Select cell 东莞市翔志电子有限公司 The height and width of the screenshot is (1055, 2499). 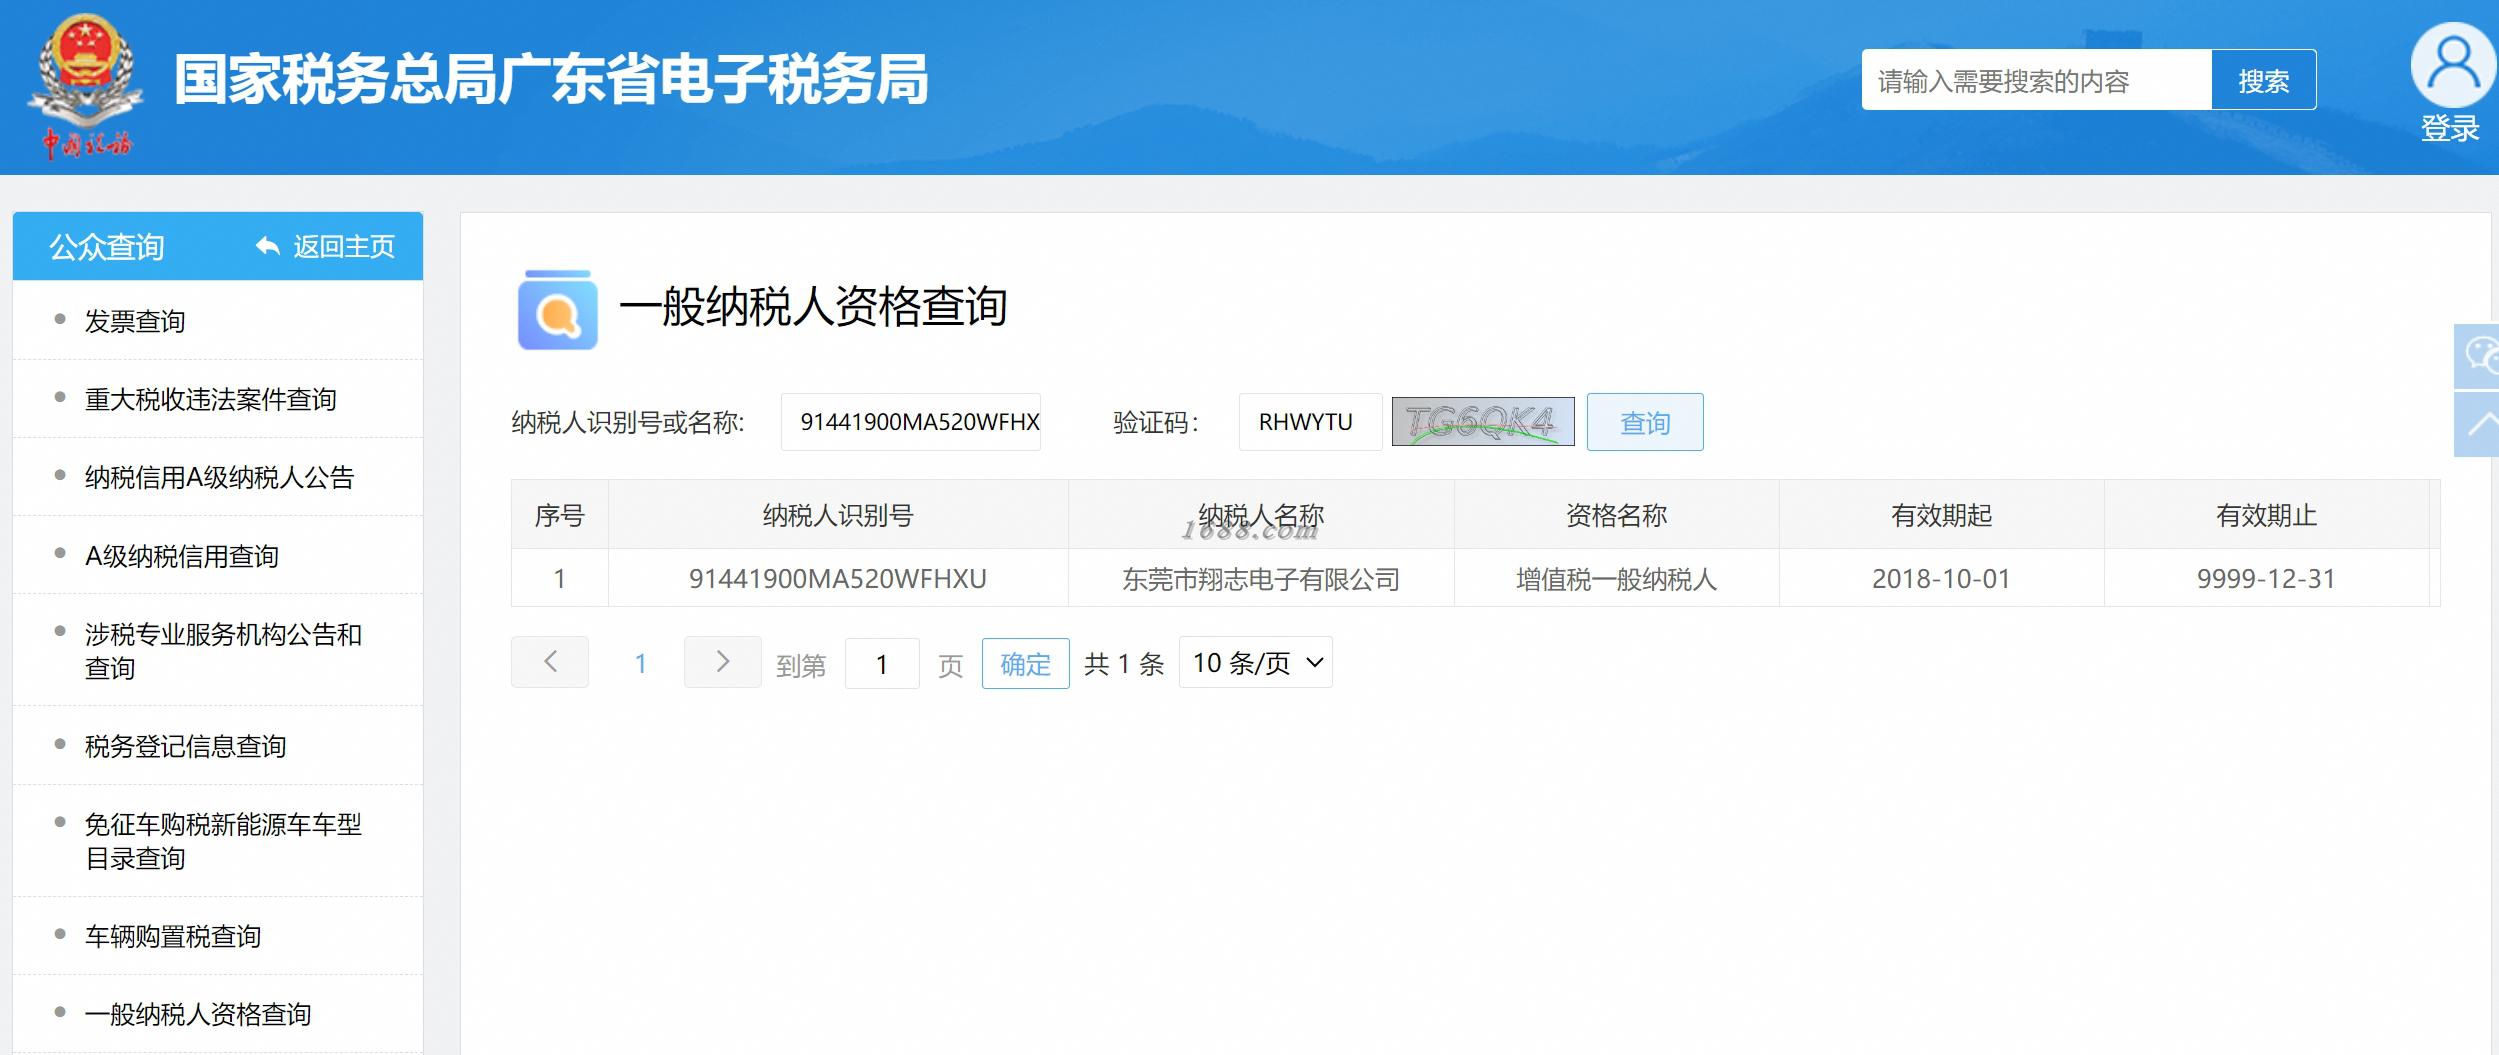(1261, 578)
